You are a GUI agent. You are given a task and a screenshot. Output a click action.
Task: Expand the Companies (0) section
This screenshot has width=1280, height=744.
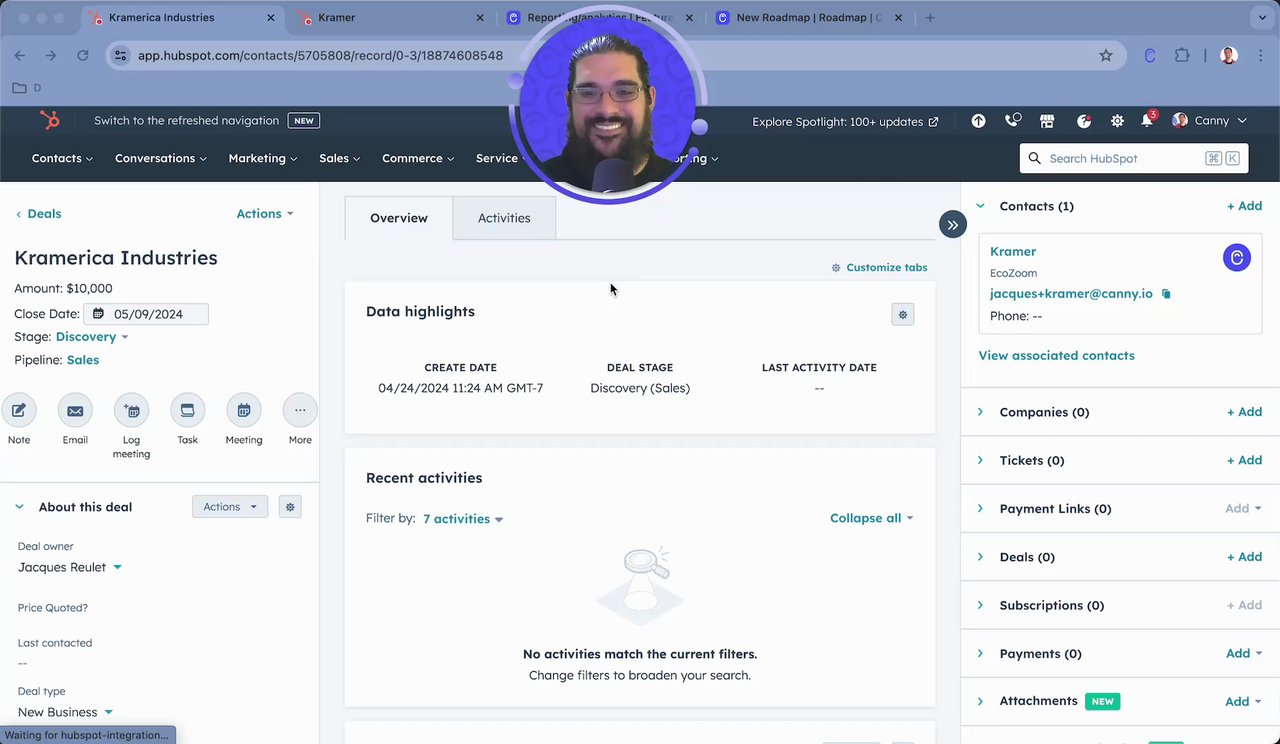[980, 412]
